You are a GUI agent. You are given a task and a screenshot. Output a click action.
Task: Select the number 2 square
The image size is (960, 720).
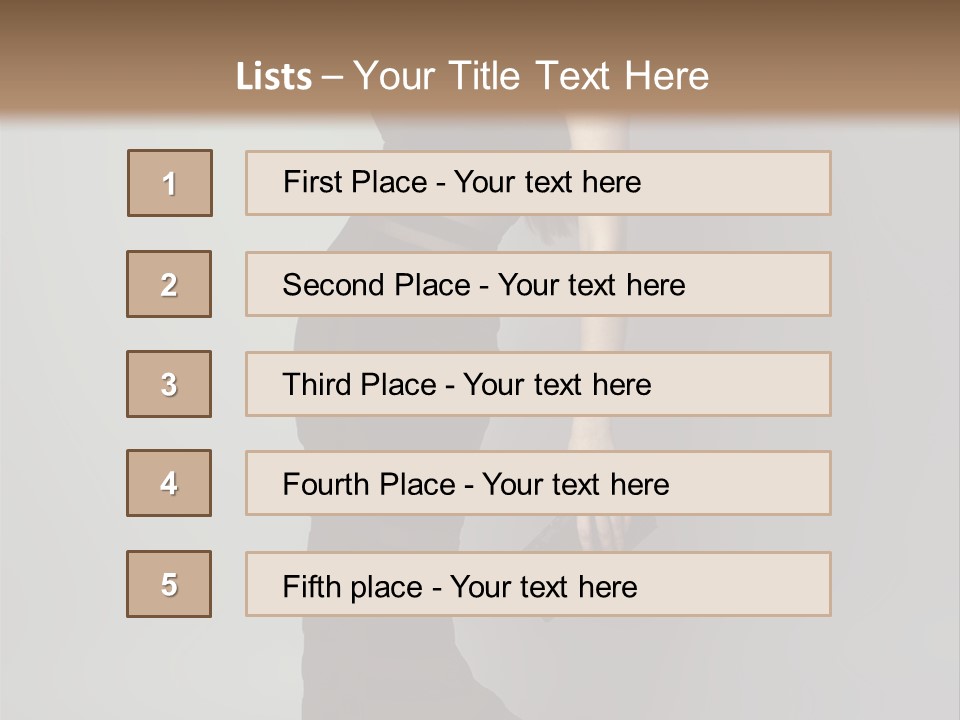[x=169, y=284]
